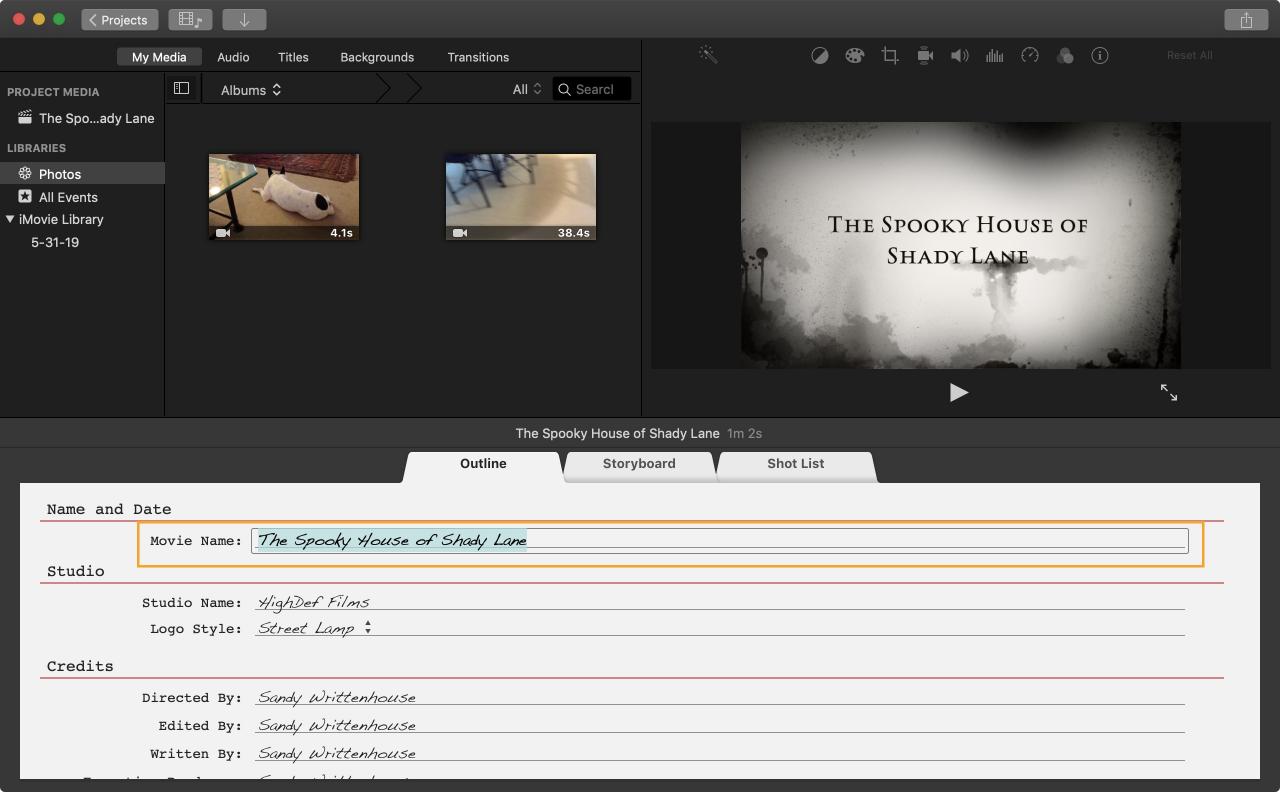Click the Reset All button
The height and width of the screenshot is (792, 1280).
point(1189,56)
